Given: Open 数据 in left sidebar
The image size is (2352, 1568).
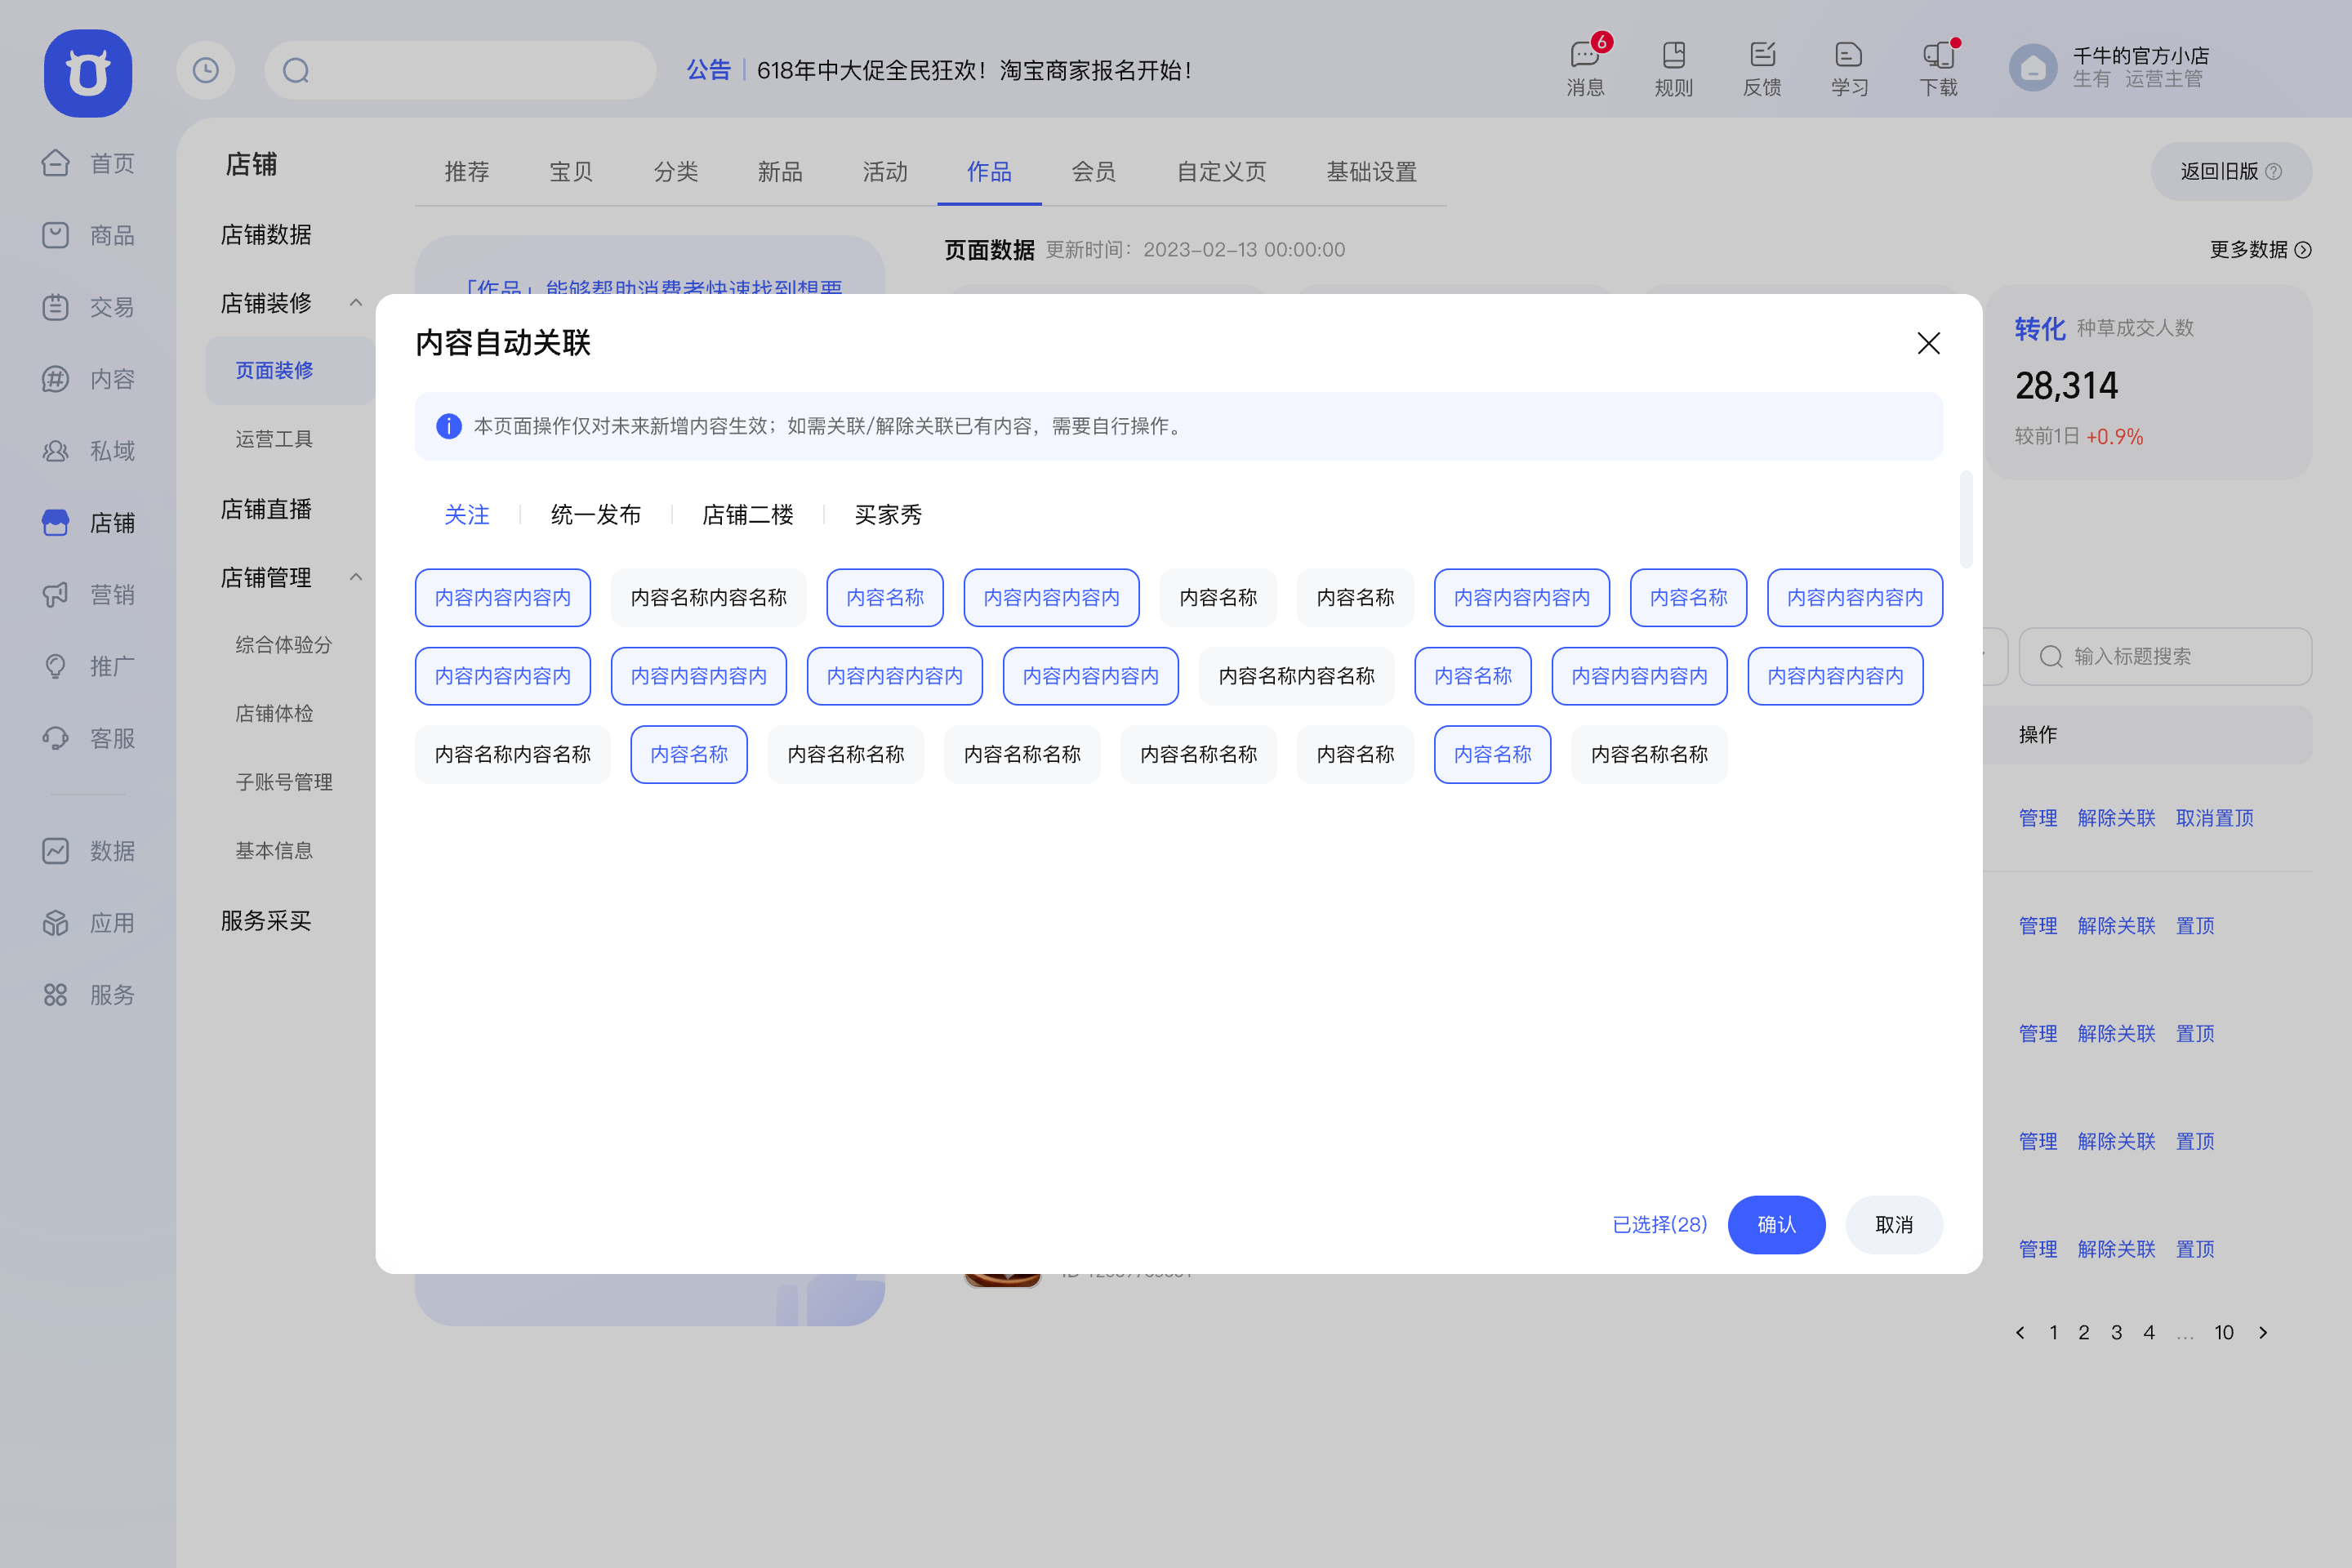Looking at the screenshot, I should pyautogui.click(x=88, y=851).
